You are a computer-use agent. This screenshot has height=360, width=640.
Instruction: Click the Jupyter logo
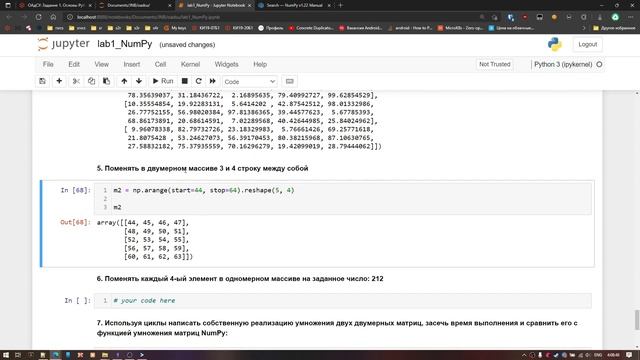pos(64,44)
